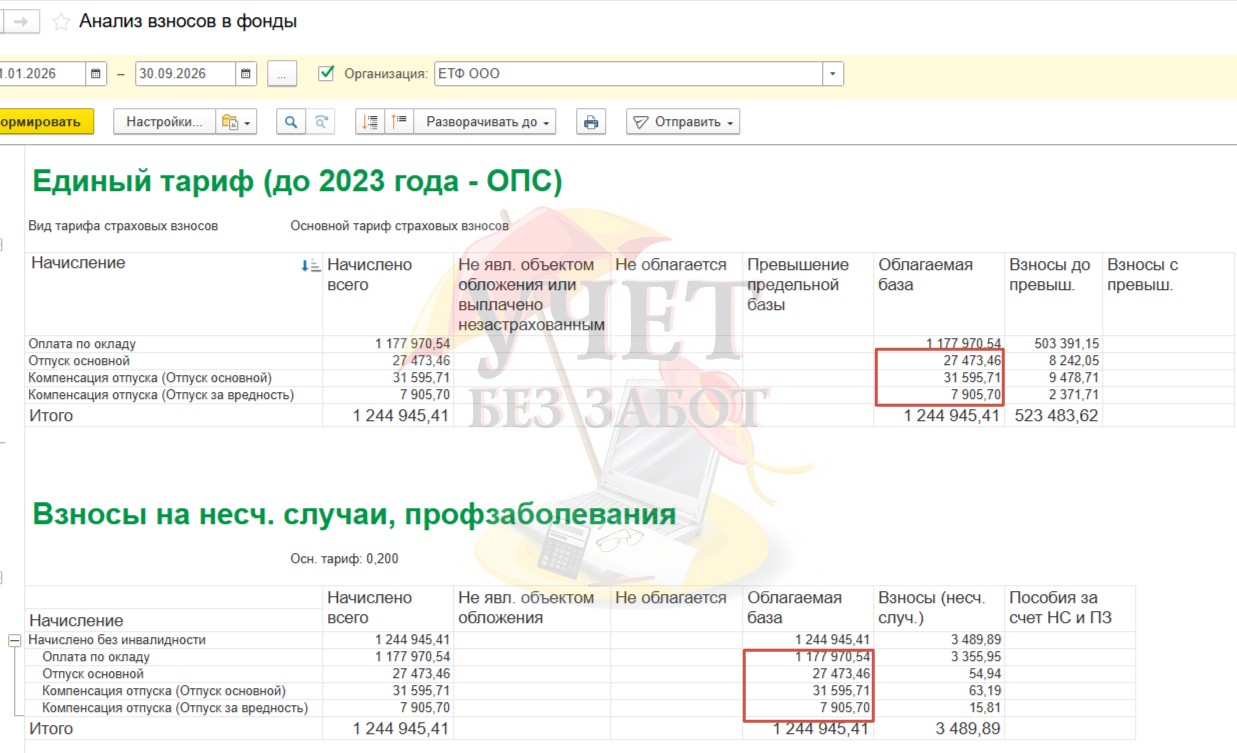Select the 523 483,62 total contributions cell

click(x=1054, y=416)
